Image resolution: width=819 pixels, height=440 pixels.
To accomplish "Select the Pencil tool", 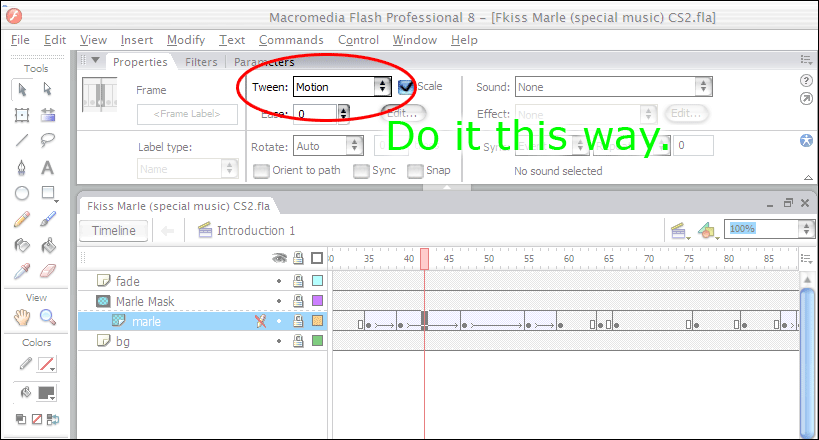I will pyautogui.click(x=22, y=218).
